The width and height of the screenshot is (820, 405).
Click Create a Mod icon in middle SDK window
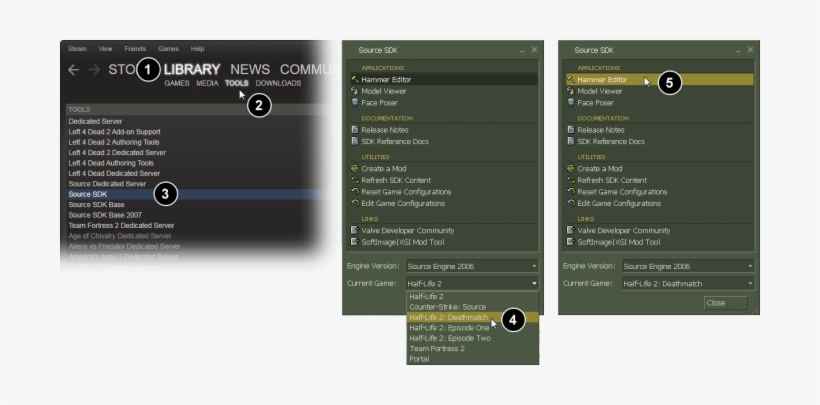click(355, 168)
